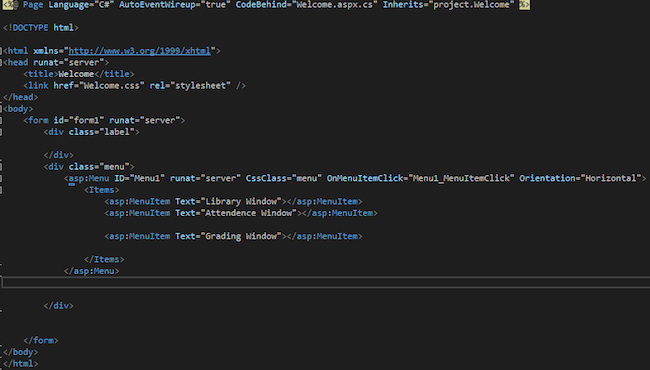
Task: Click the form id "form1" value
Action: point(86,121)
